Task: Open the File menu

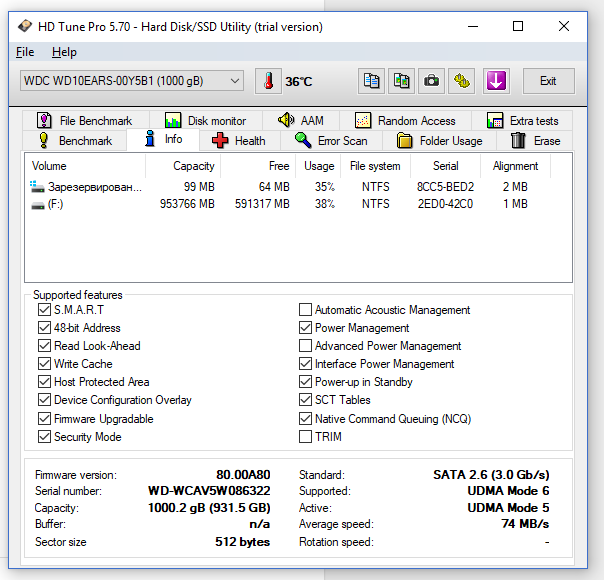Action: 25,52
